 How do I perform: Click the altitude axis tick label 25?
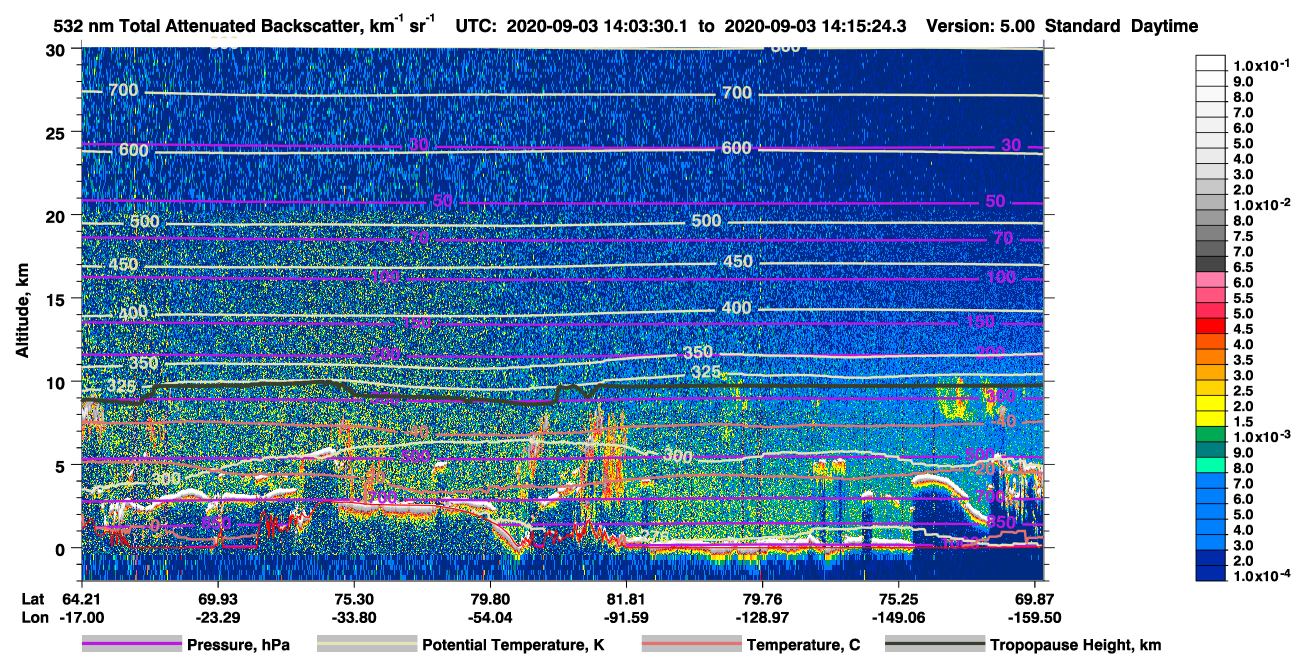[x=57, y=132]
